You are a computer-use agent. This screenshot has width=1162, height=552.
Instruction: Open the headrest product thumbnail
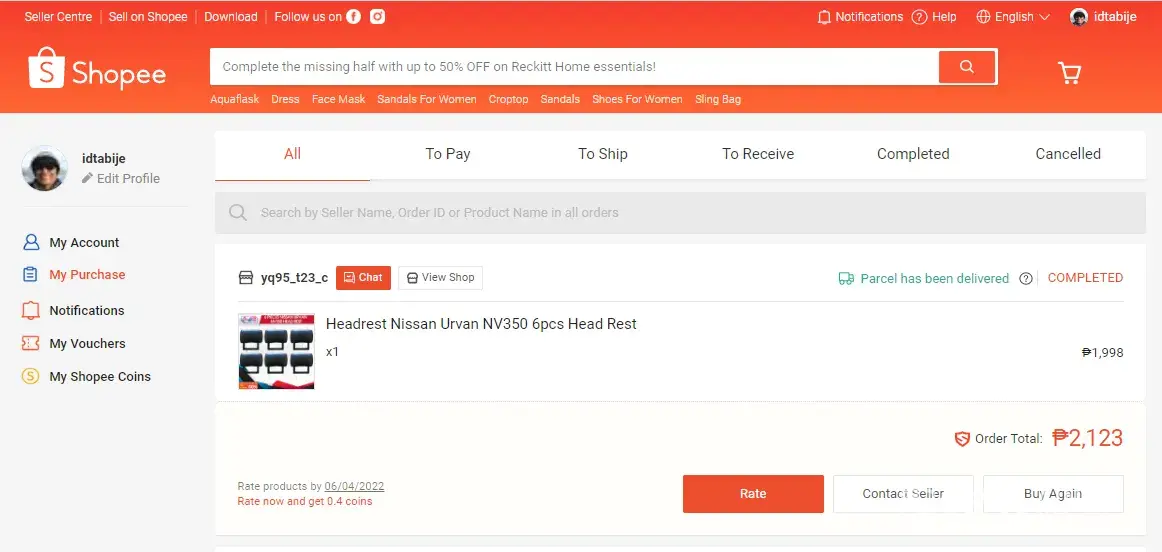point(276,351)
